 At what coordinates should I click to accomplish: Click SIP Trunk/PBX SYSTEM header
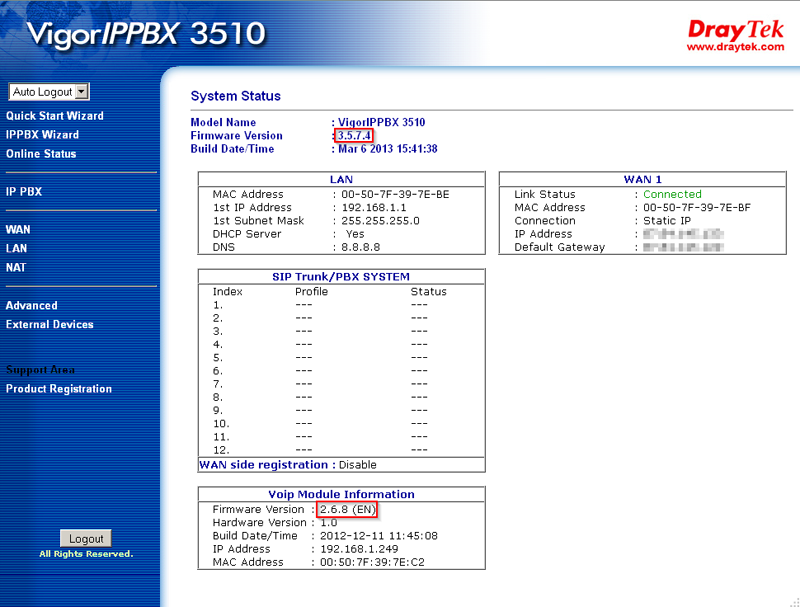pyautogui.click(x=341, y=277)
